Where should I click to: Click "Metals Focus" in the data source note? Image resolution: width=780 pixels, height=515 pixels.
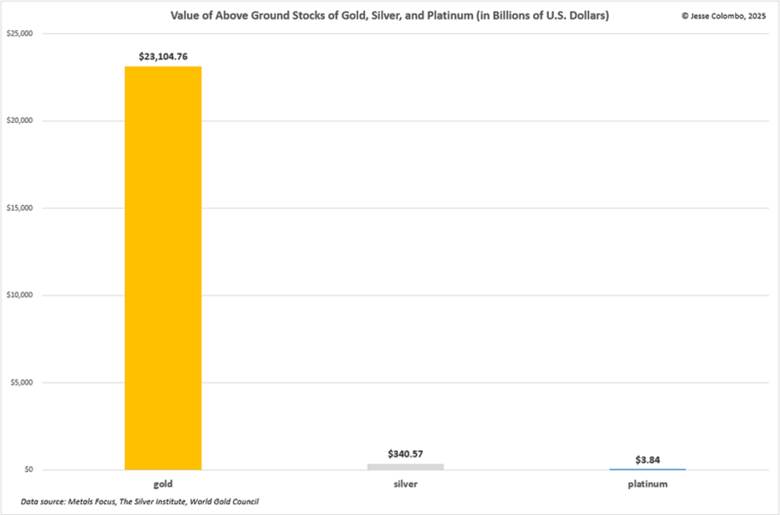click(x=90, y=500)
